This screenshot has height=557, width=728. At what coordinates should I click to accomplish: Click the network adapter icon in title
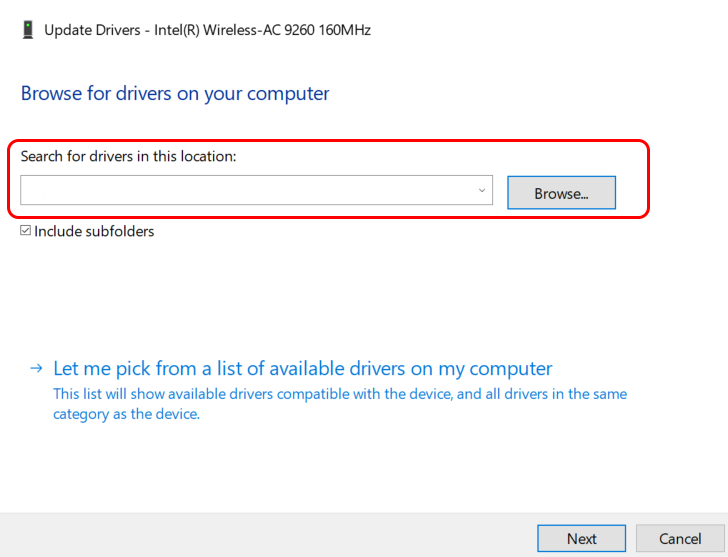click(x=28, y=30)
